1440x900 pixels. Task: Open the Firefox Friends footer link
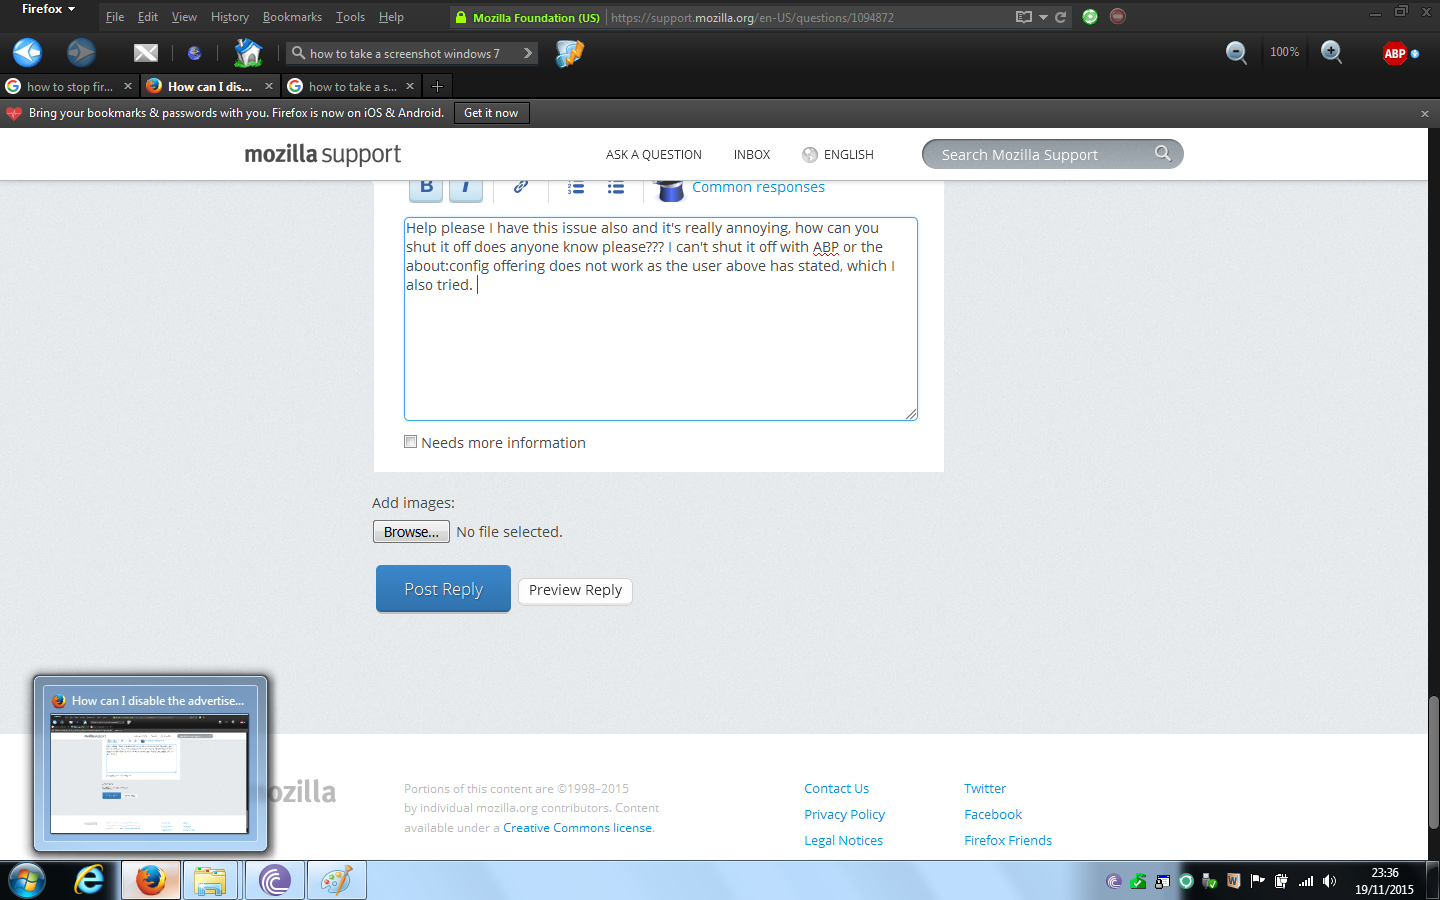(x=1008, y=841)
